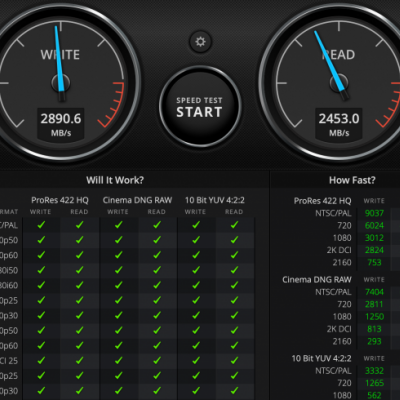The width and height of the screenshot is (400, 400).
Task: Open settings via the gear icon
Action: click(200, 42)
